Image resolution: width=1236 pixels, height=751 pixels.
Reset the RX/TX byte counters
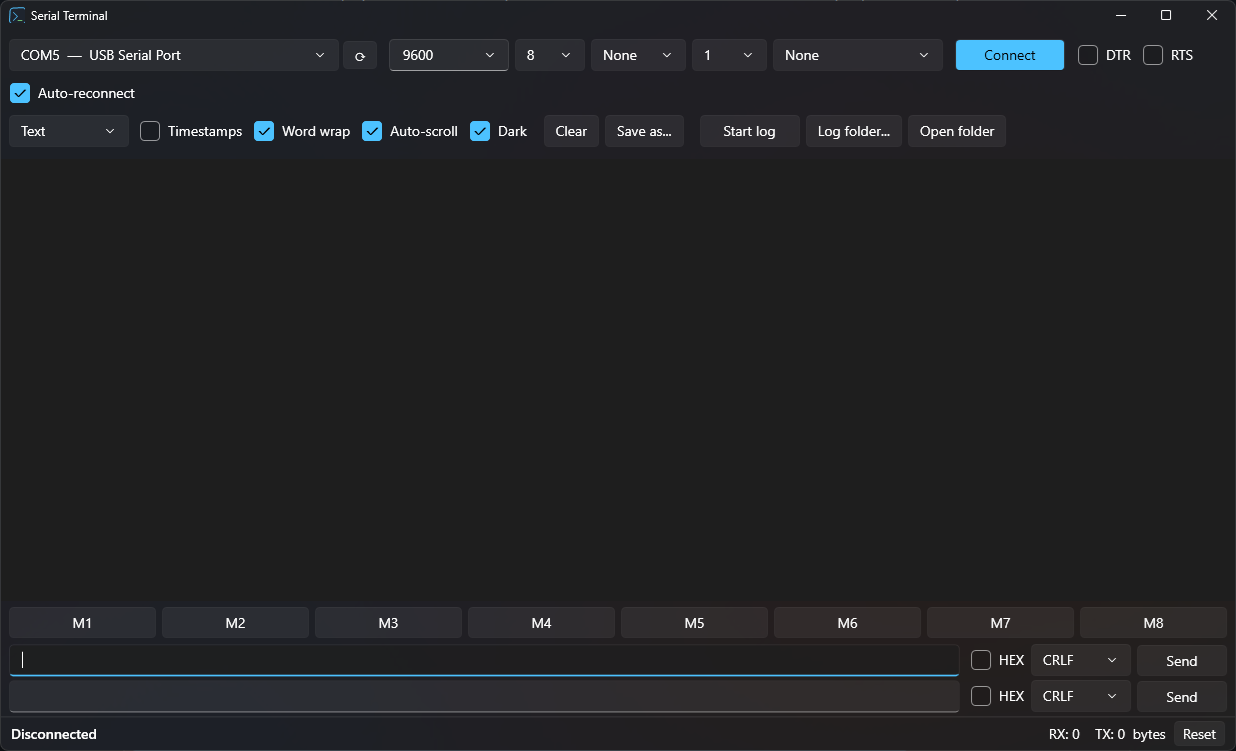1199,734
